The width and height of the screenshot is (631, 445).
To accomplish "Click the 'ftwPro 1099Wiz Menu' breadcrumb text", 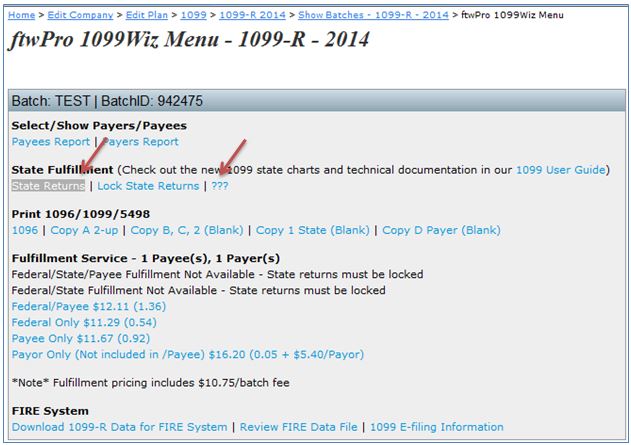I will 512,15.
